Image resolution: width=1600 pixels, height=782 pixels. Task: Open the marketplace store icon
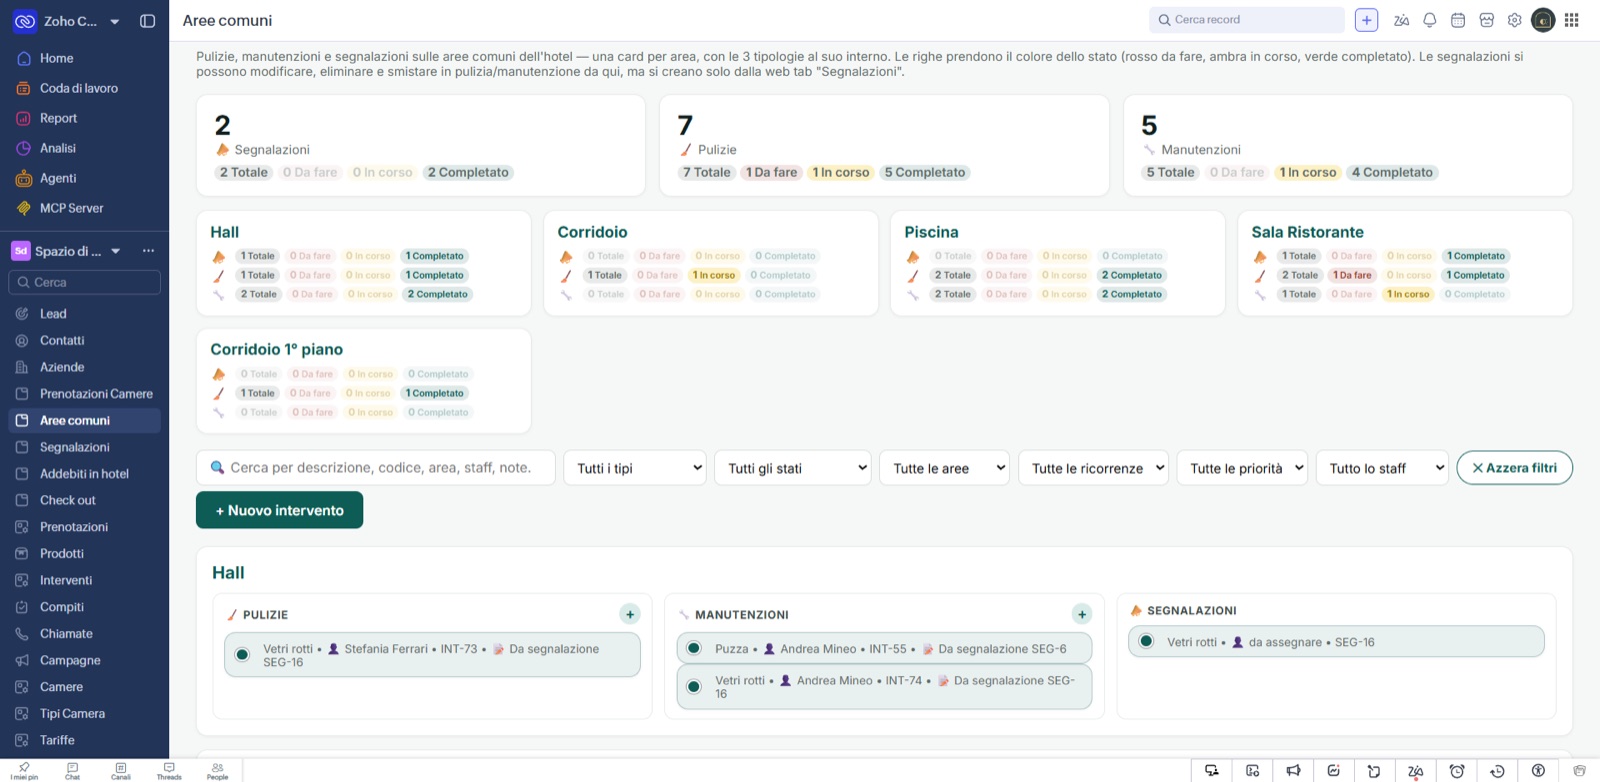coord(1487,20)
